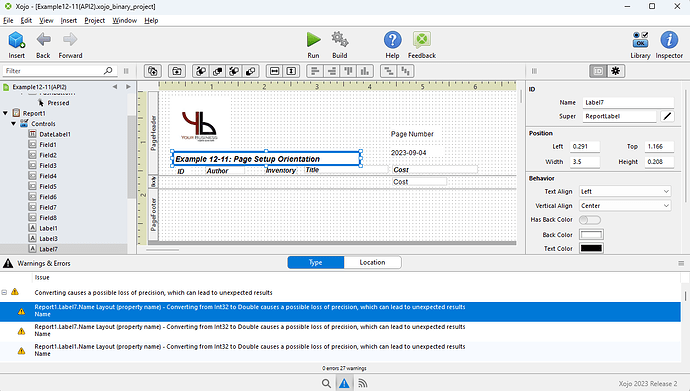Screen dimensions: 690x391
Task: Click navigator history left arrow
Action: coord(115,87)
